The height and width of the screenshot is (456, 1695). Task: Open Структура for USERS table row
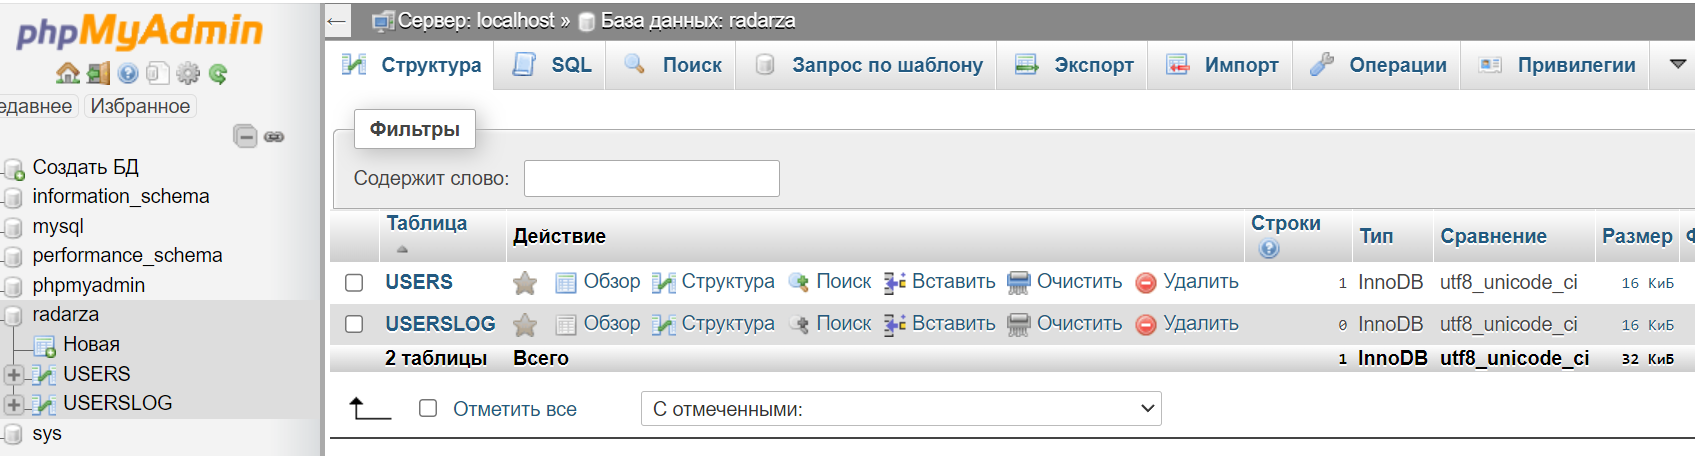click(x=713, y=282)
